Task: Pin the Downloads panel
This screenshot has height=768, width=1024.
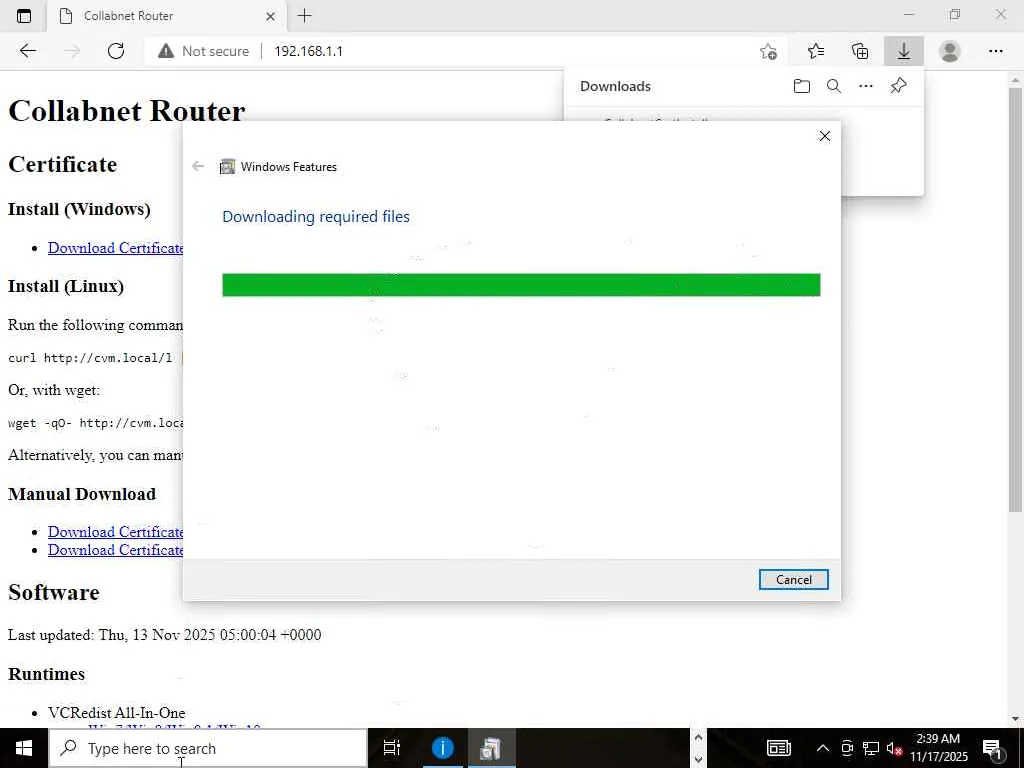Action: [899, 86]
